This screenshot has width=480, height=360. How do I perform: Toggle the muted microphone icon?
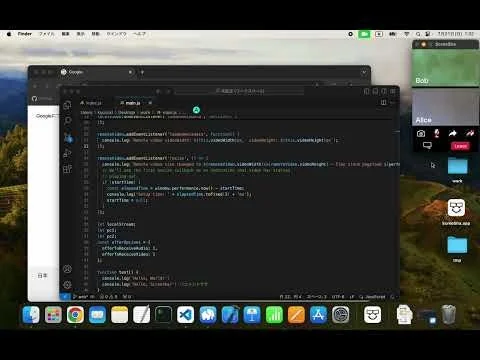pyautogui.click(x=437, y=133)
